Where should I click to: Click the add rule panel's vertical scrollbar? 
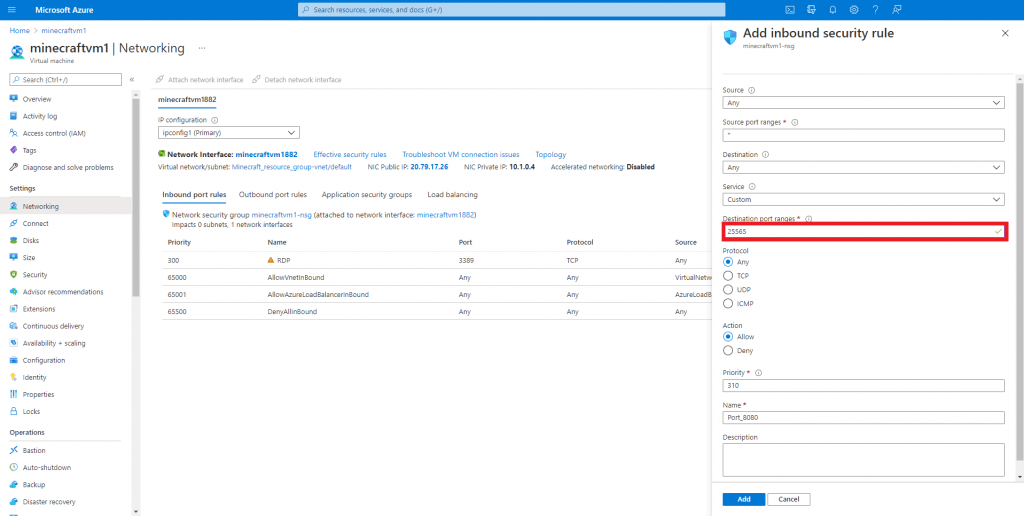click(x=1019, y=250)
